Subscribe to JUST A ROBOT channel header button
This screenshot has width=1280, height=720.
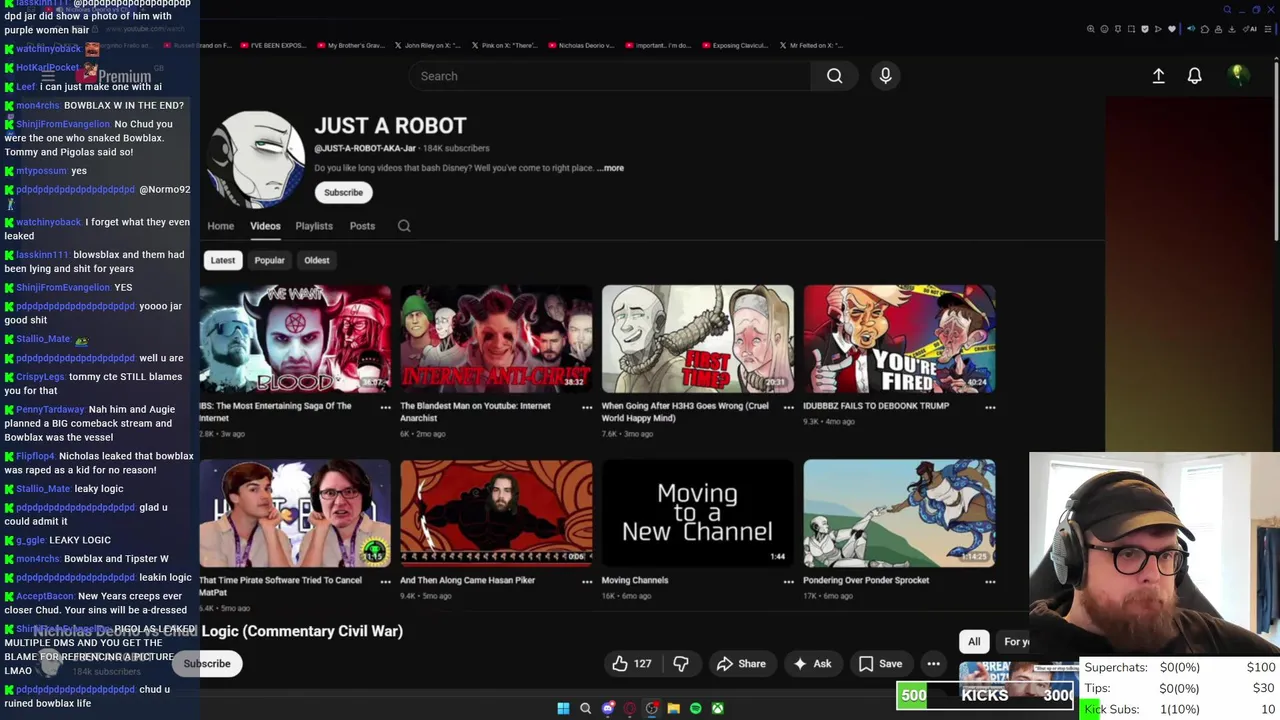click(343, 192)
